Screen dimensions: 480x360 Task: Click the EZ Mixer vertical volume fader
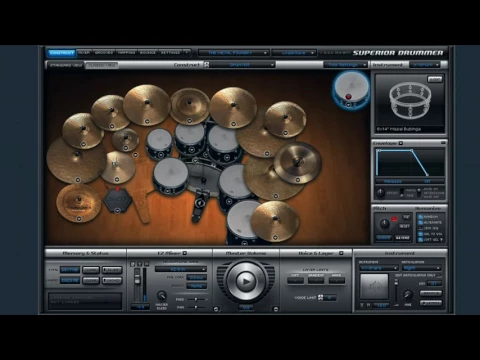click(137, 280)
